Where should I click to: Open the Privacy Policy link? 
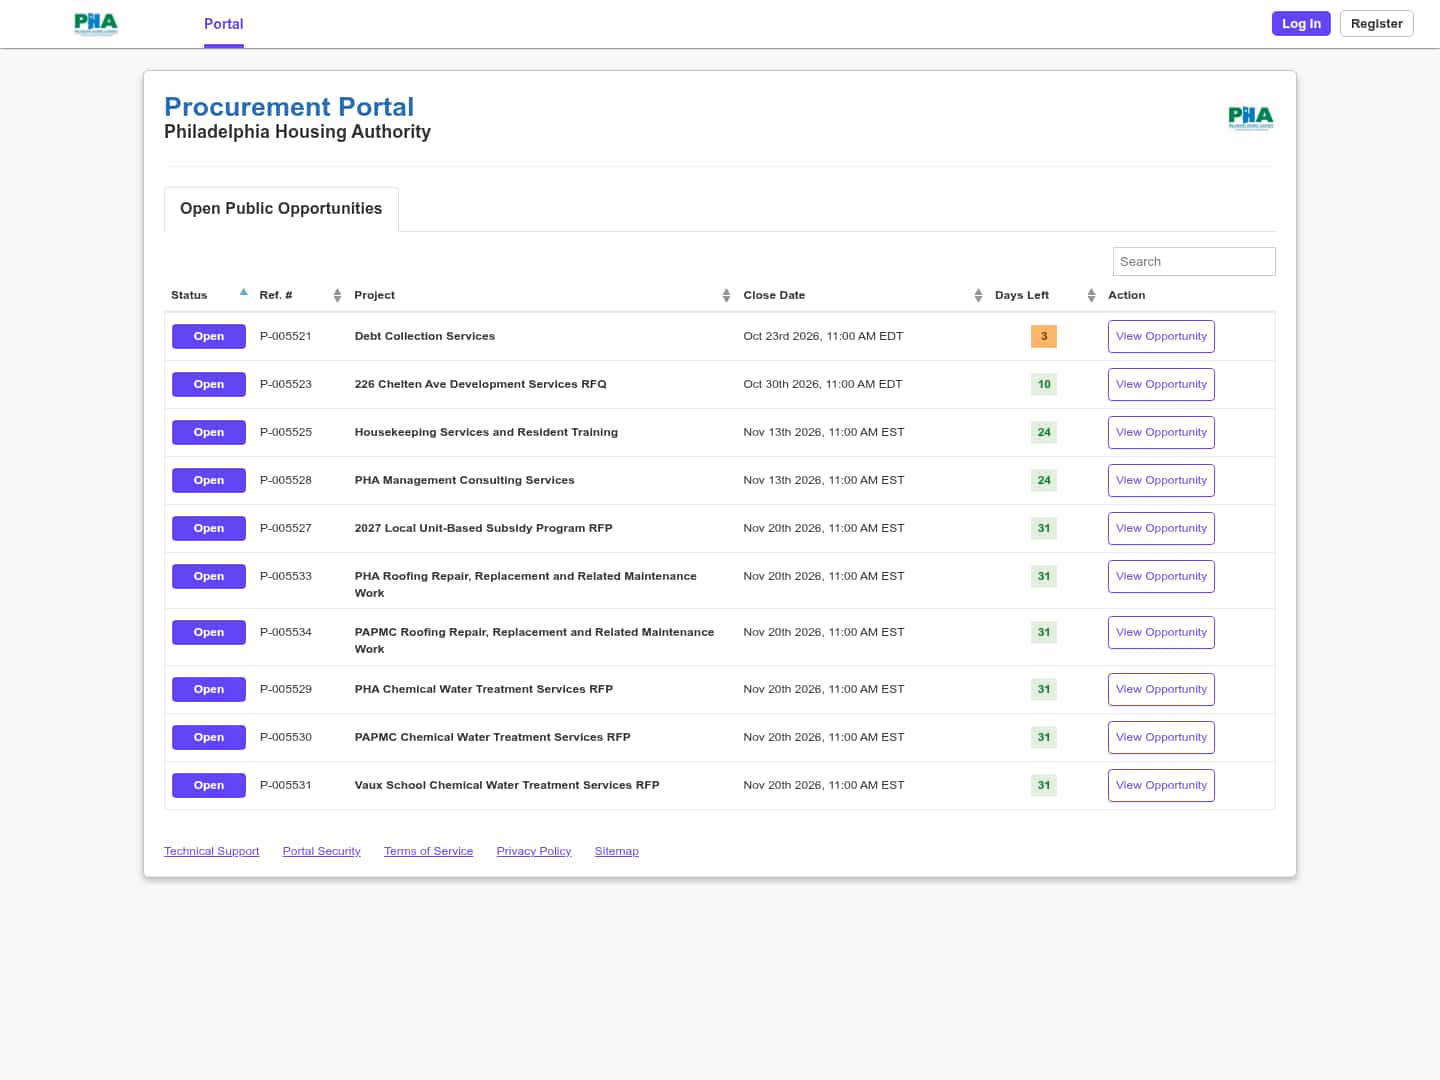coord(534,851)
